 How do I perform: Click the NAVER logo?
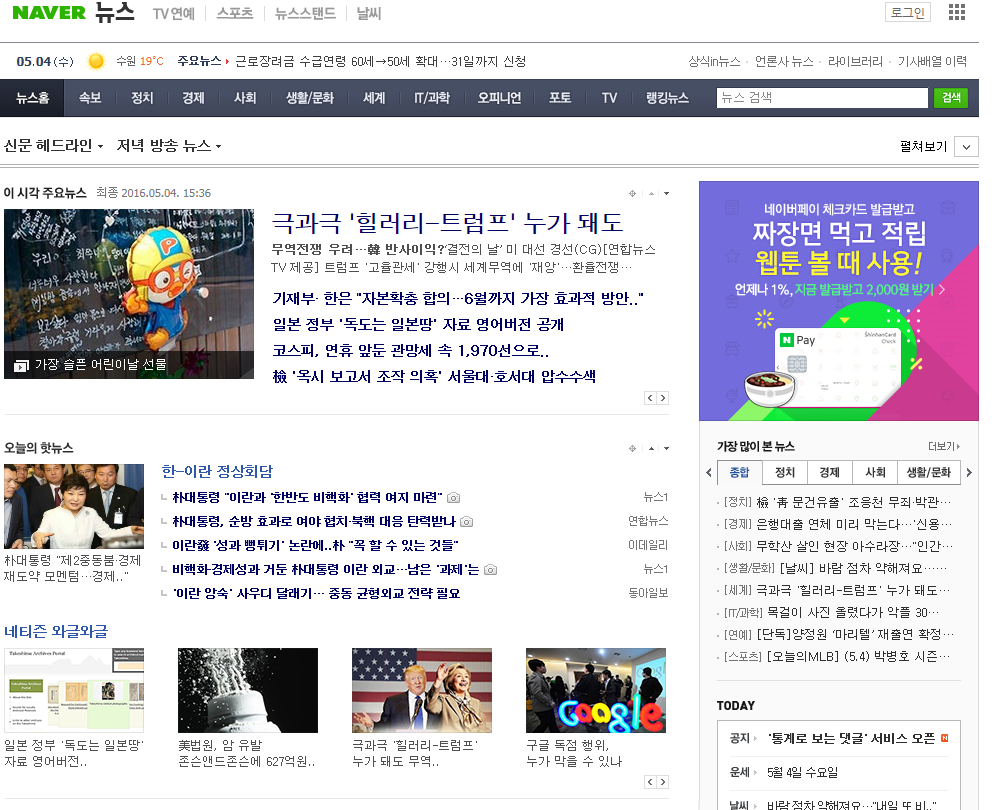[49, 13]
